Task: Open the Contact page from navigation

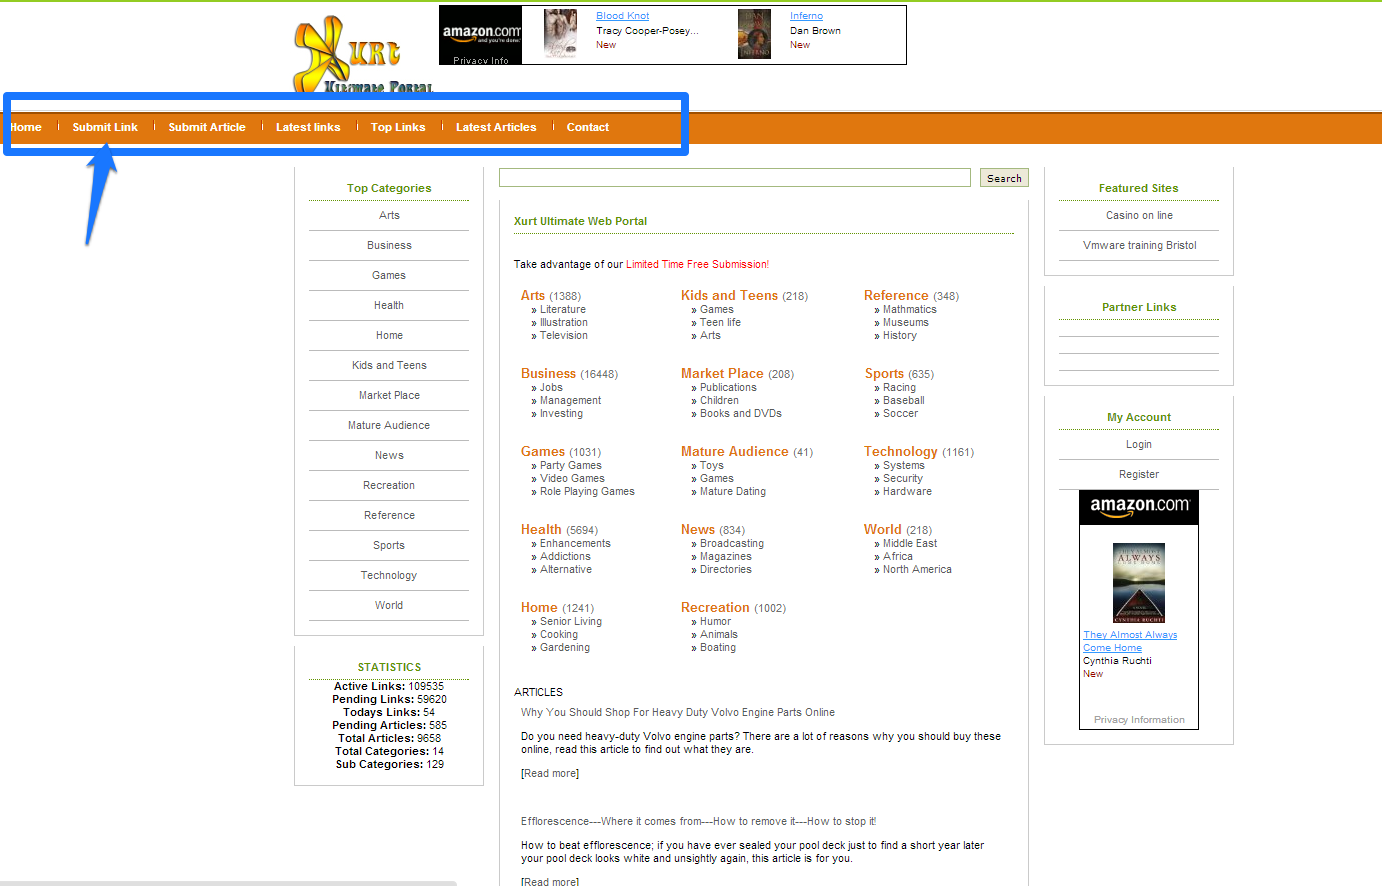Action: [587, 127]
